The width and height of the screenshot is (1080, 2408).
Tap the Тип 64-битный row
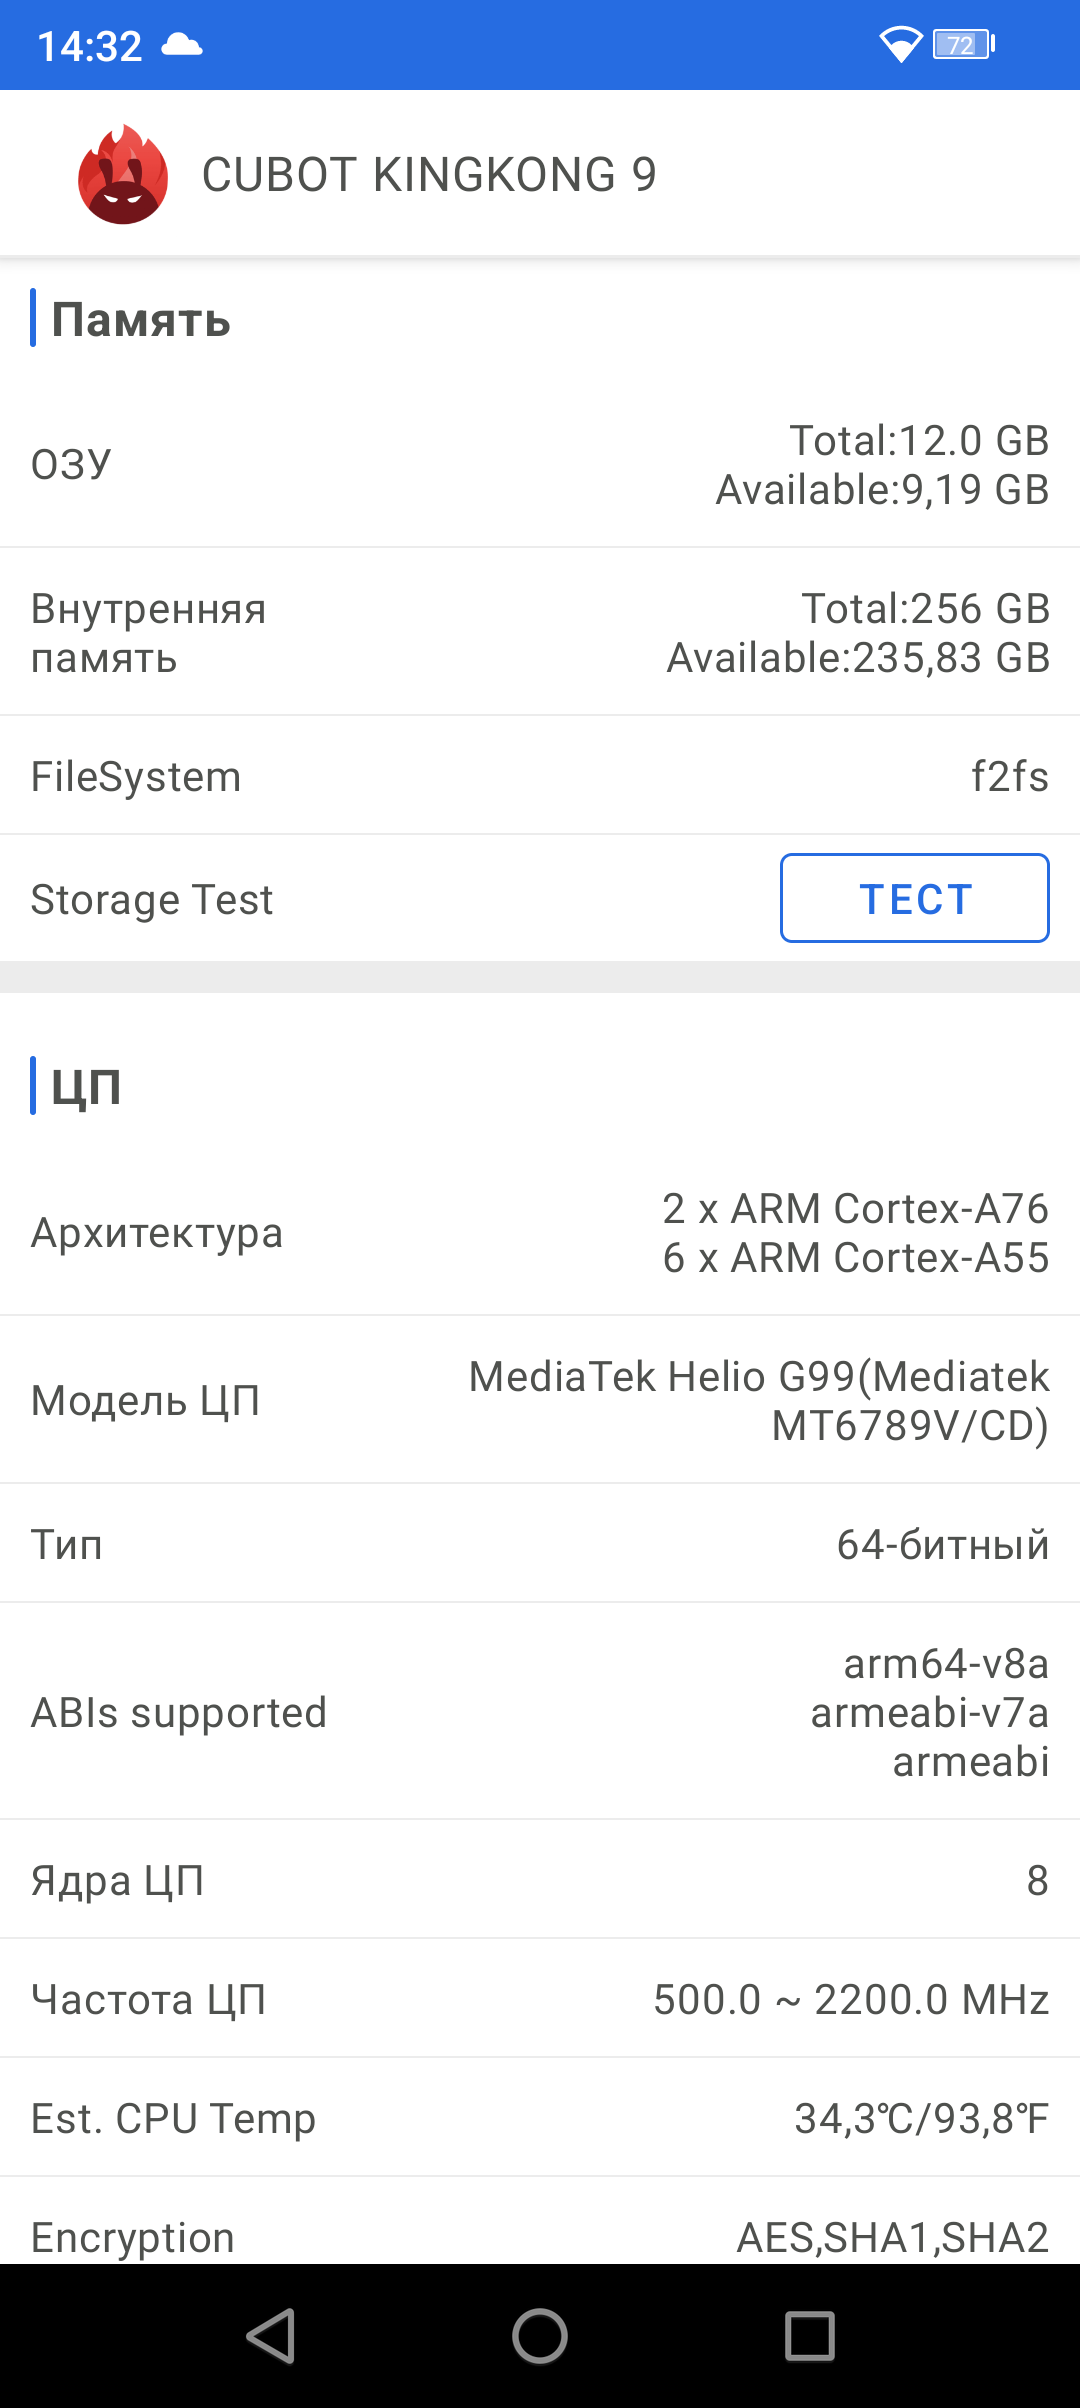coord(540,1544)
